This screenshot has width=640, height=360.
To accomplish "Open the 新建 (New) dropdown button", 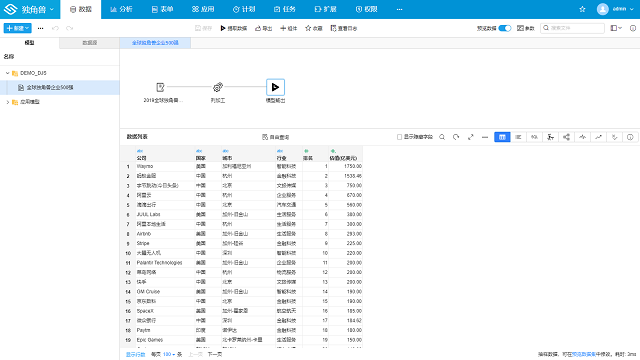I will pyautogui.click(x=18, y=28).
